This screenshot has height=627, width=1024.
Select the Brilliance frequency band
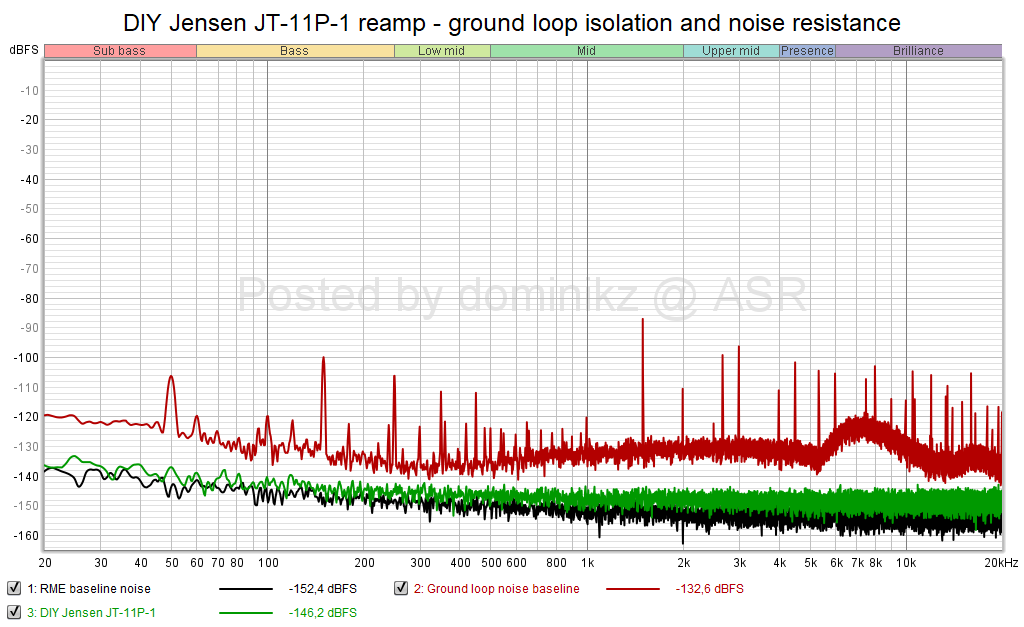tap(918, 51)
